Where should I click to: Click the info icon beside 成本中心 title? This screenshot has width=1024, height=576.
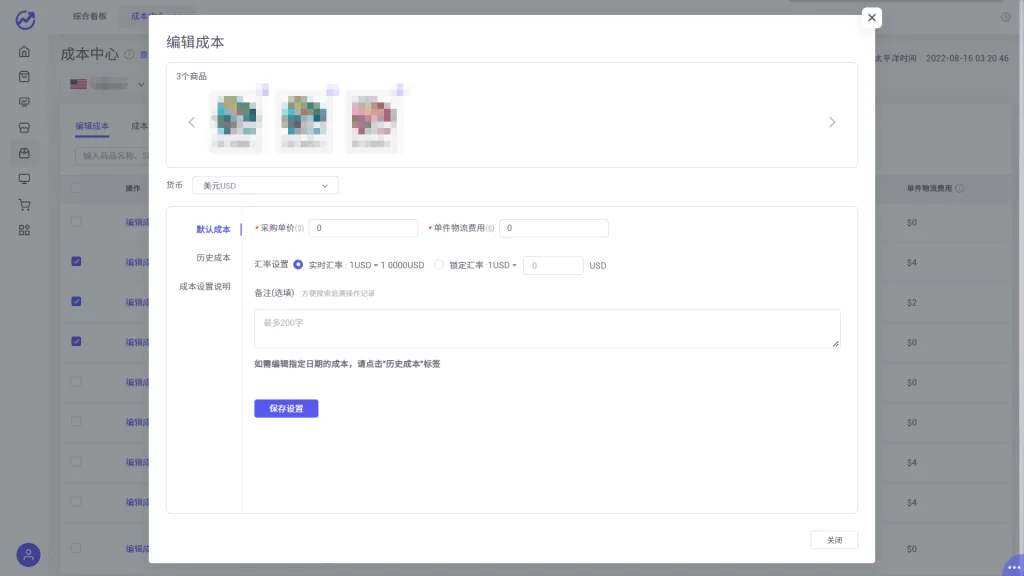click(129, 54)
